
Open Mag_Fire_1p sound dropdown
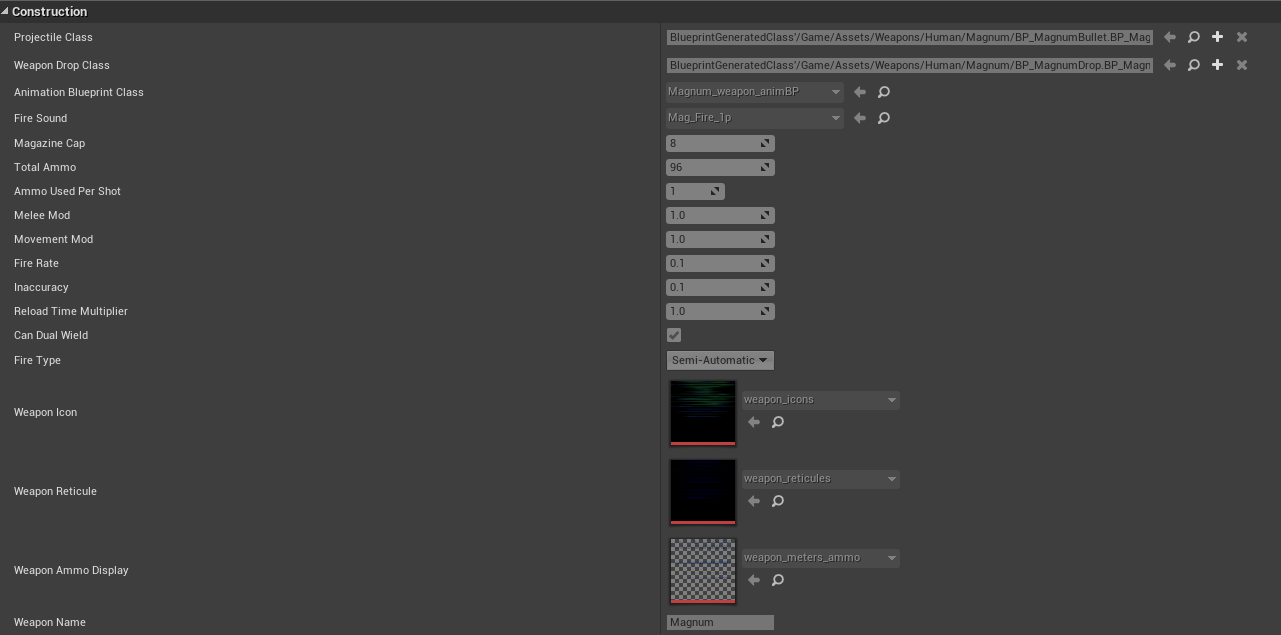pyautogui.click(x=755, y=118)
